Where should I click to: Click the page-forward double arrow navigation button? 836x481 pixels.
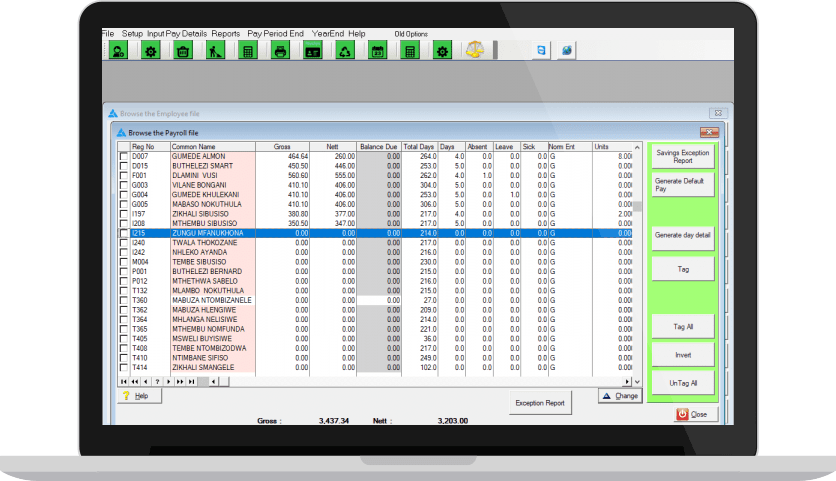[180, 381]
